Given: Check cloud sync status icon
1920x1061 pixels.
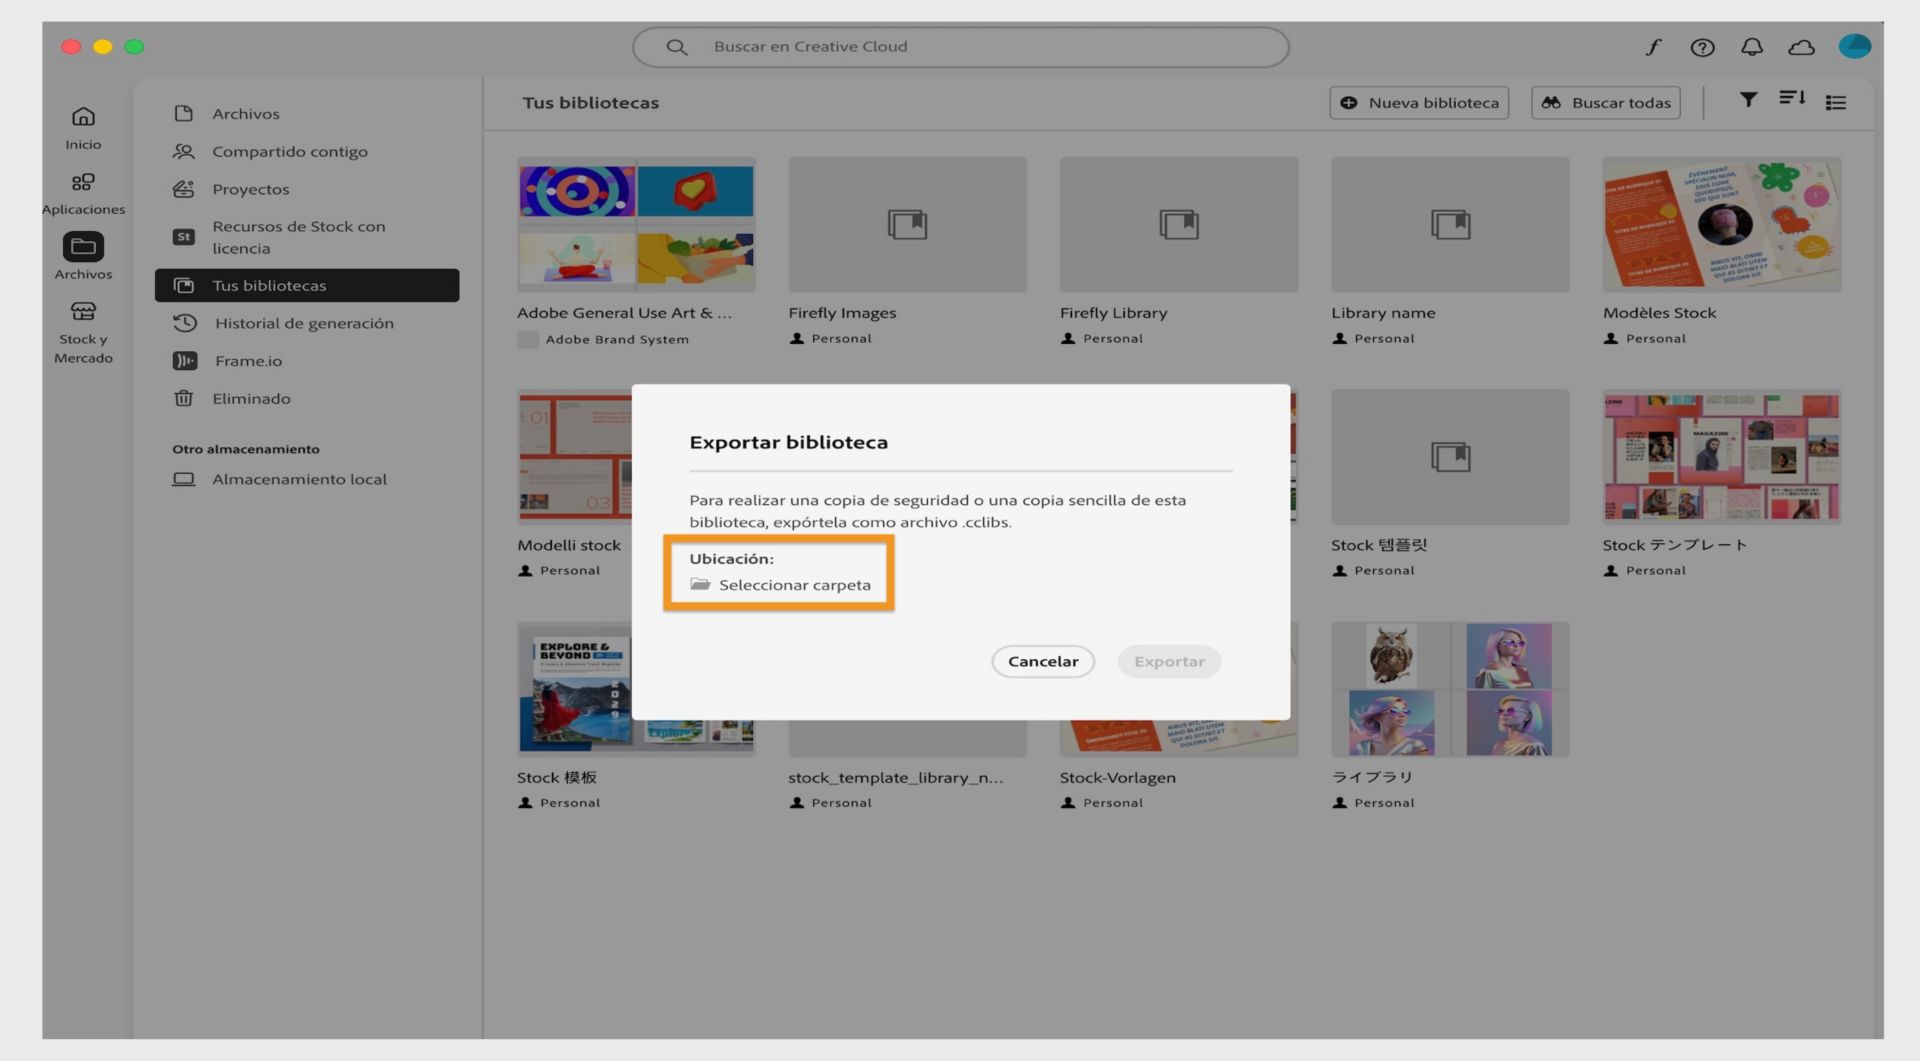Looking at the screenshot, I should [1801, 47].
